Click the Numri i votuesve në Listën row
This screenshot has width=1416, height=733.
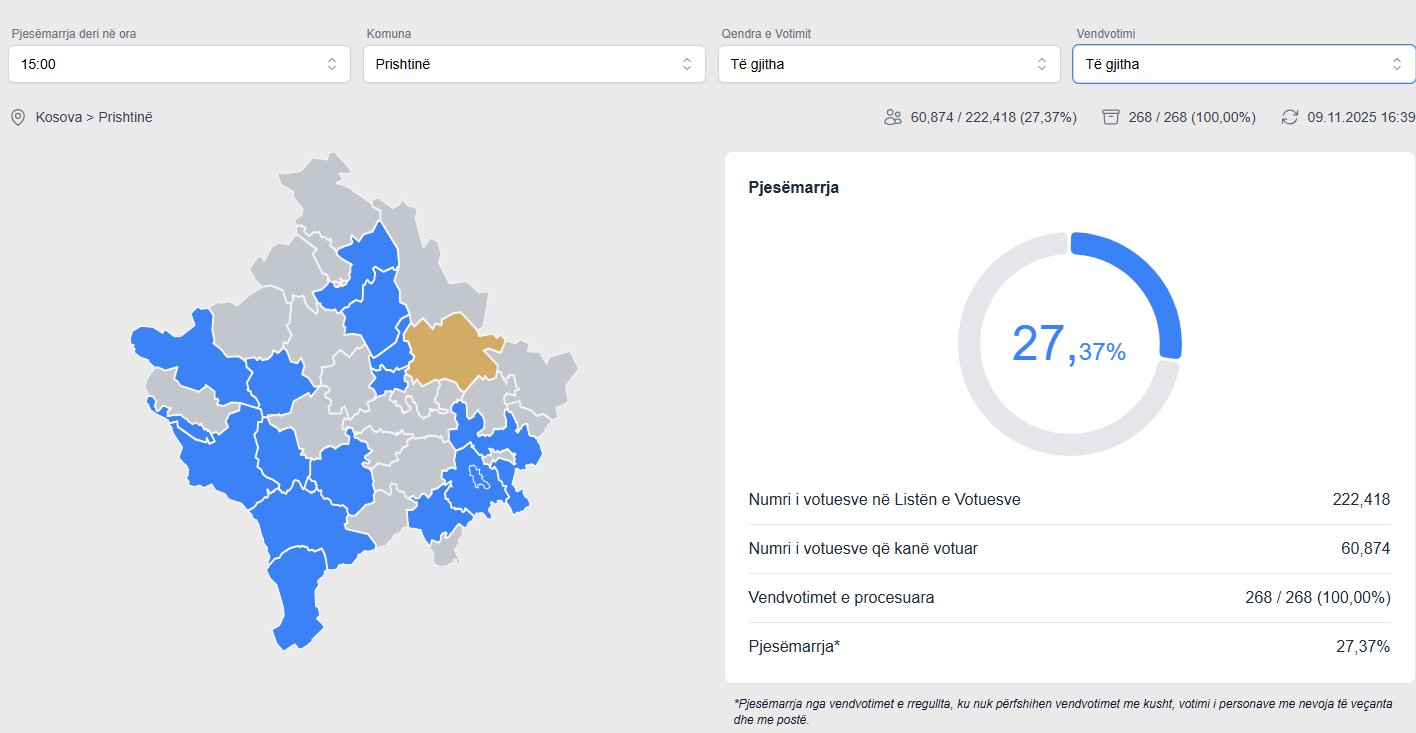click(x=1068, y=499)
